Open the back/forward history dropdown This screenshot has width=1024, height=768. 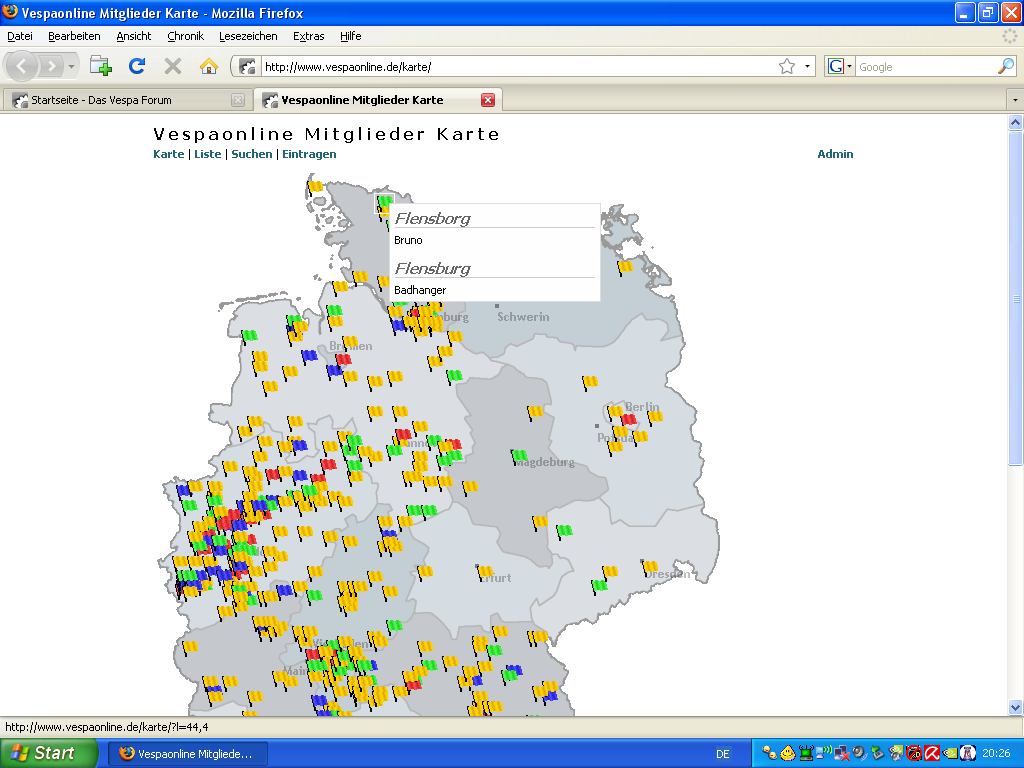point(72,67)
